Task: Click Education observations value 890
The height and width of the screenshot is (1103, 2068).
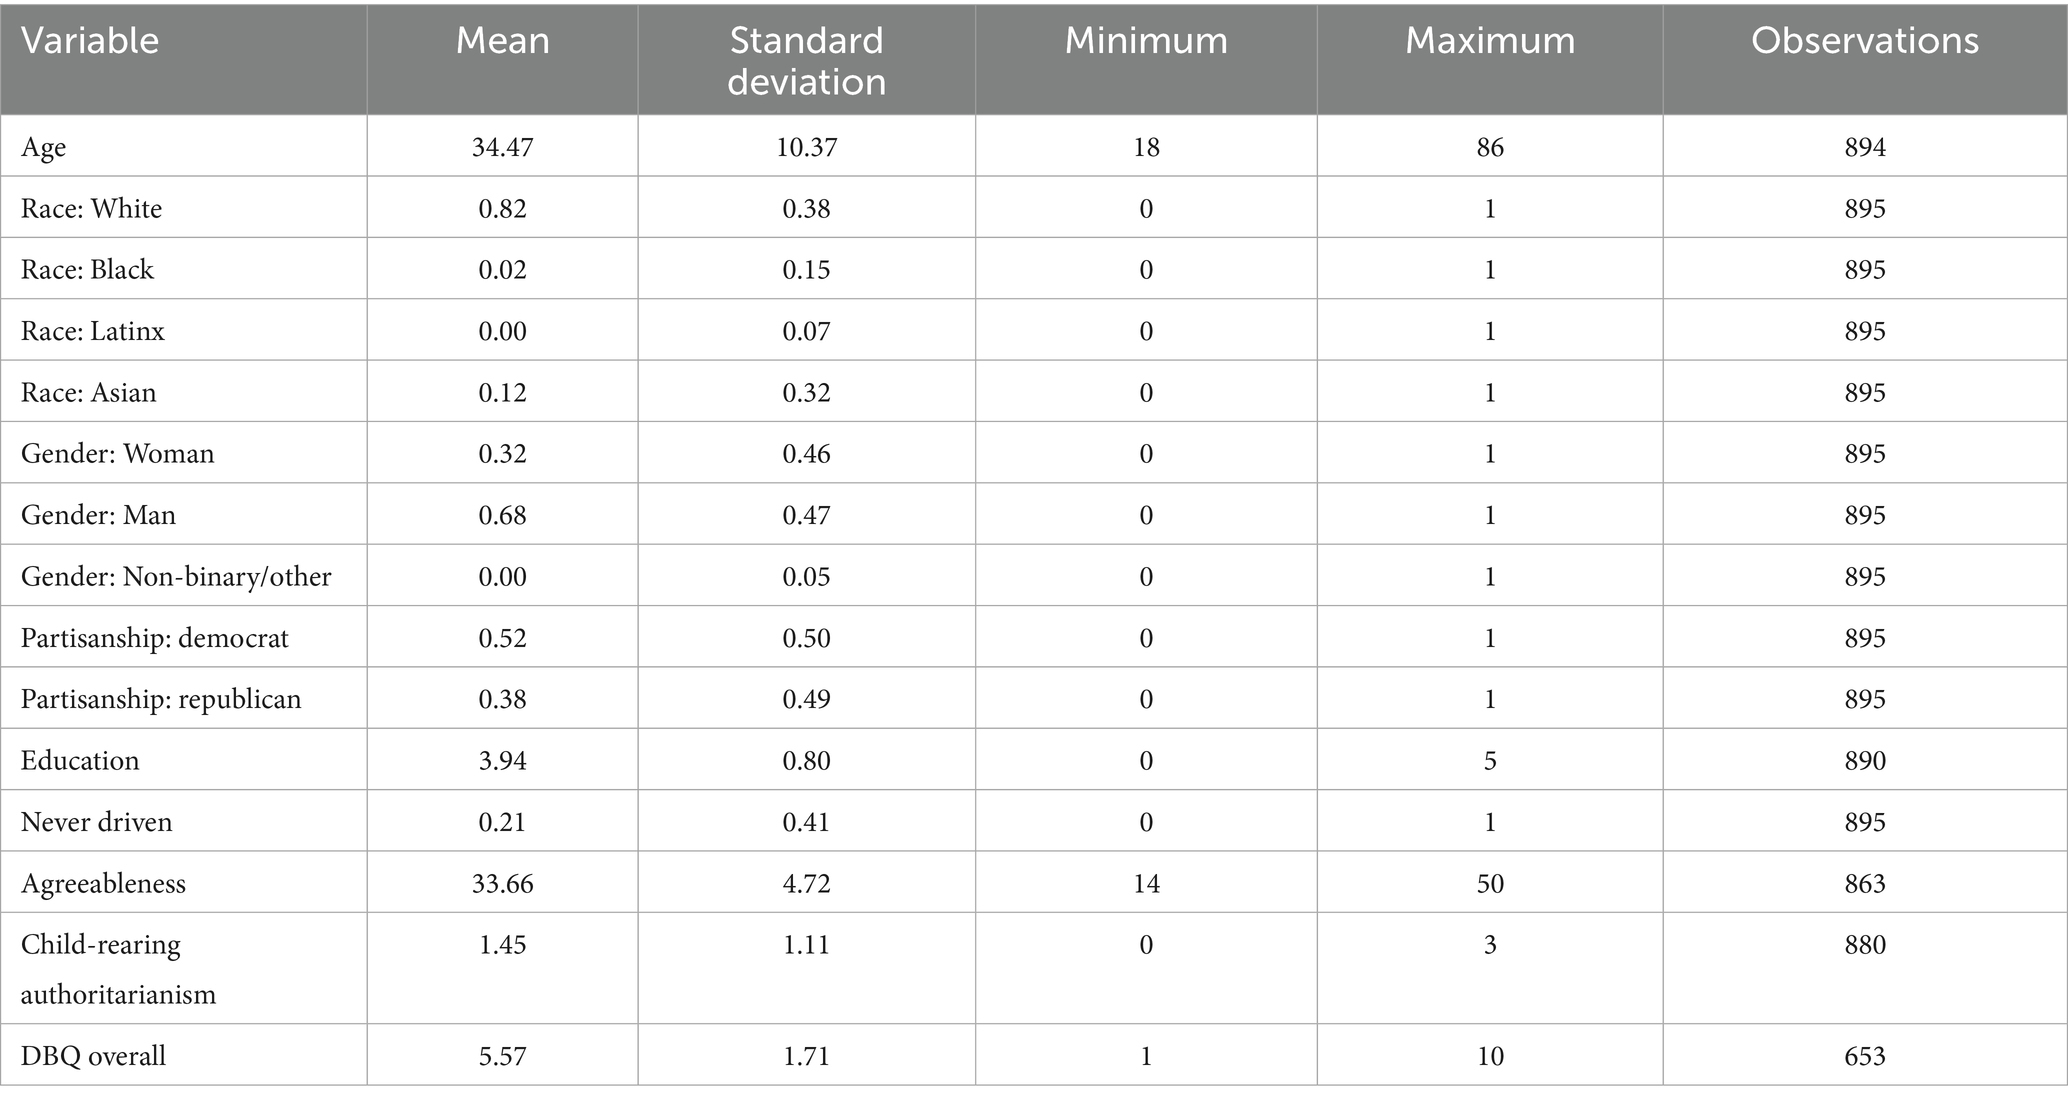Action: pyautogui.click(x=1865, y=761)
